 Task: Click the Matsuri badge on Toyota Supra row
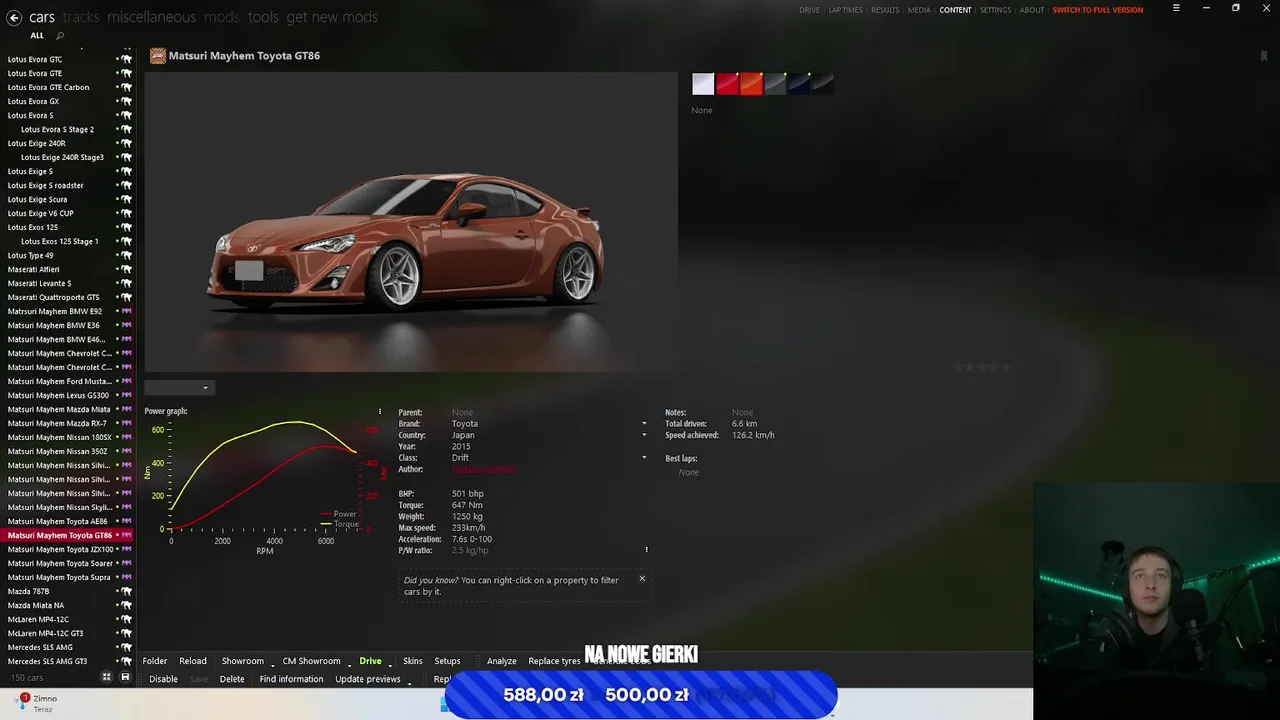[126, 577]
